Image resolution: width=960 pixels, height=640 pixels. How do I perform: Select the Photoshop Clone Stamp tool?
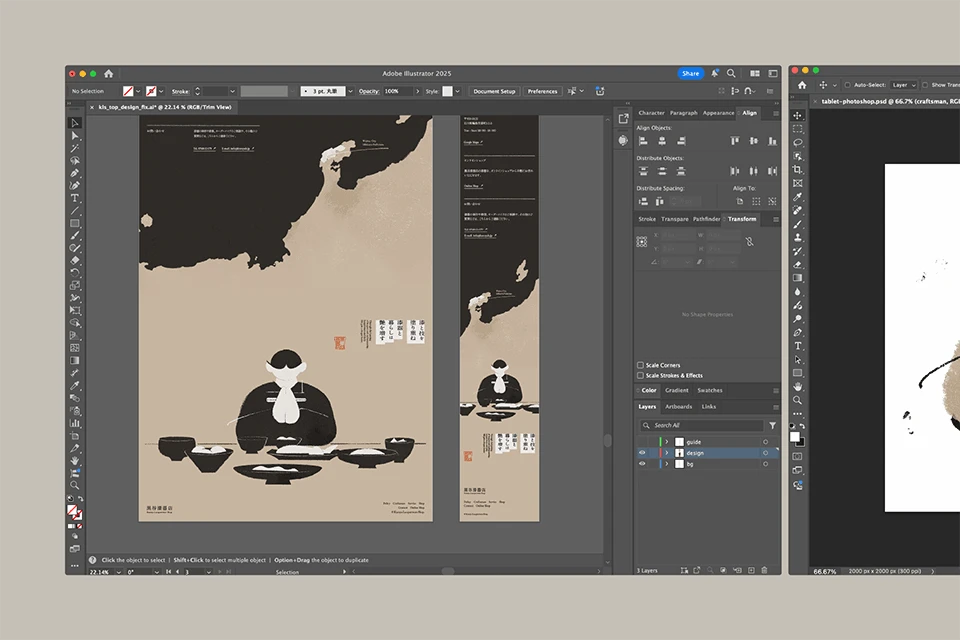click(x=798, y=238)
